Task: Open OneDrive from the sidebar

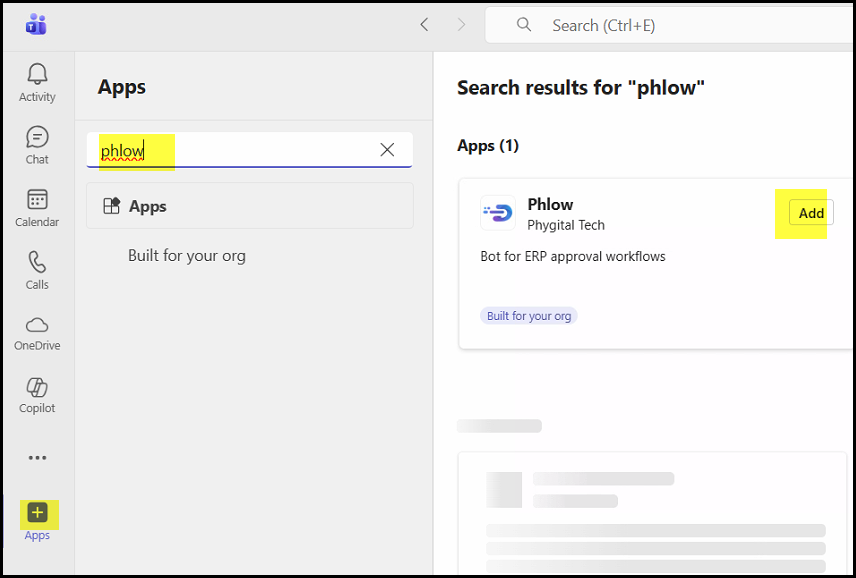Action: (37, 332)
